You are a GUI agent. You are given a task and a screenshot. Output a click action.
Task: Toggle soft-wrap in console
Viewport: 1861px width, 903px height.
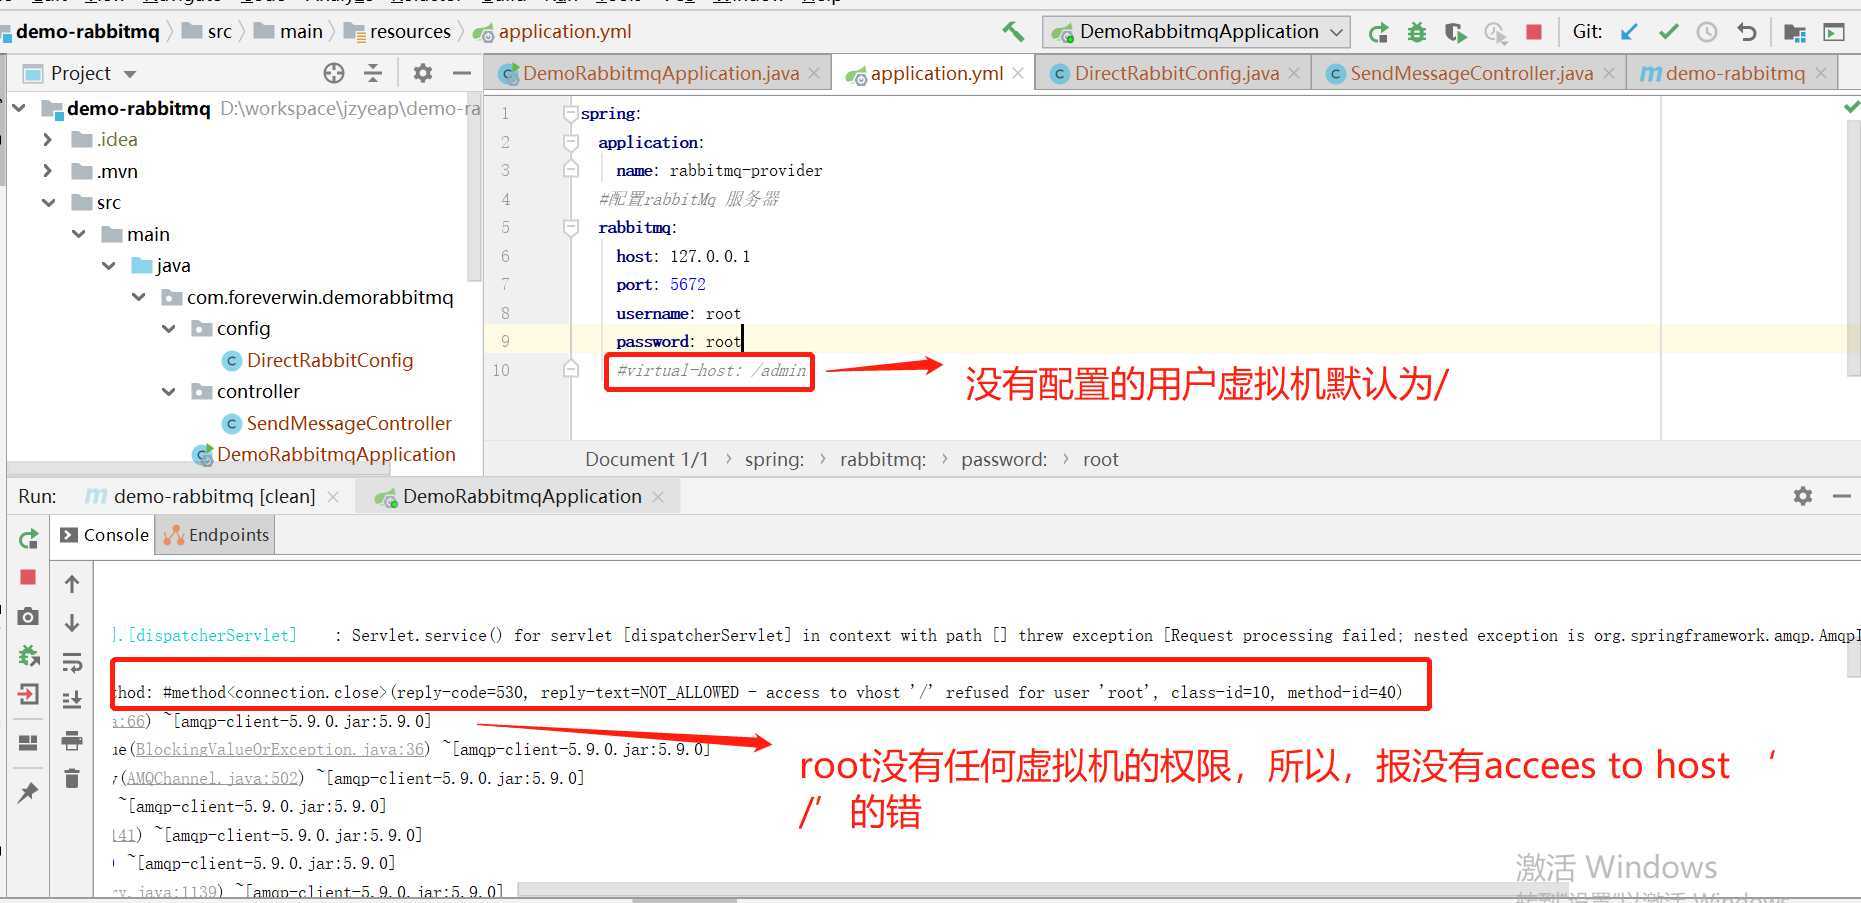72,662
